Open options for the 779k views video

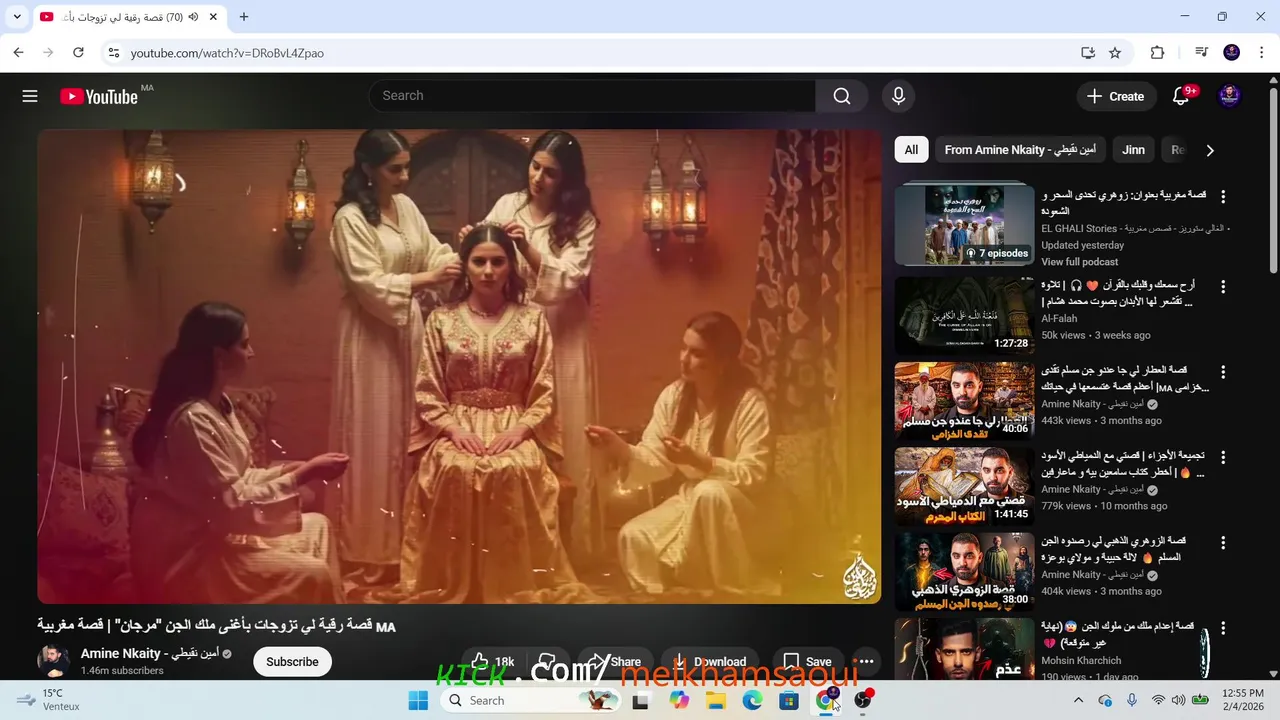[1222, 457]
